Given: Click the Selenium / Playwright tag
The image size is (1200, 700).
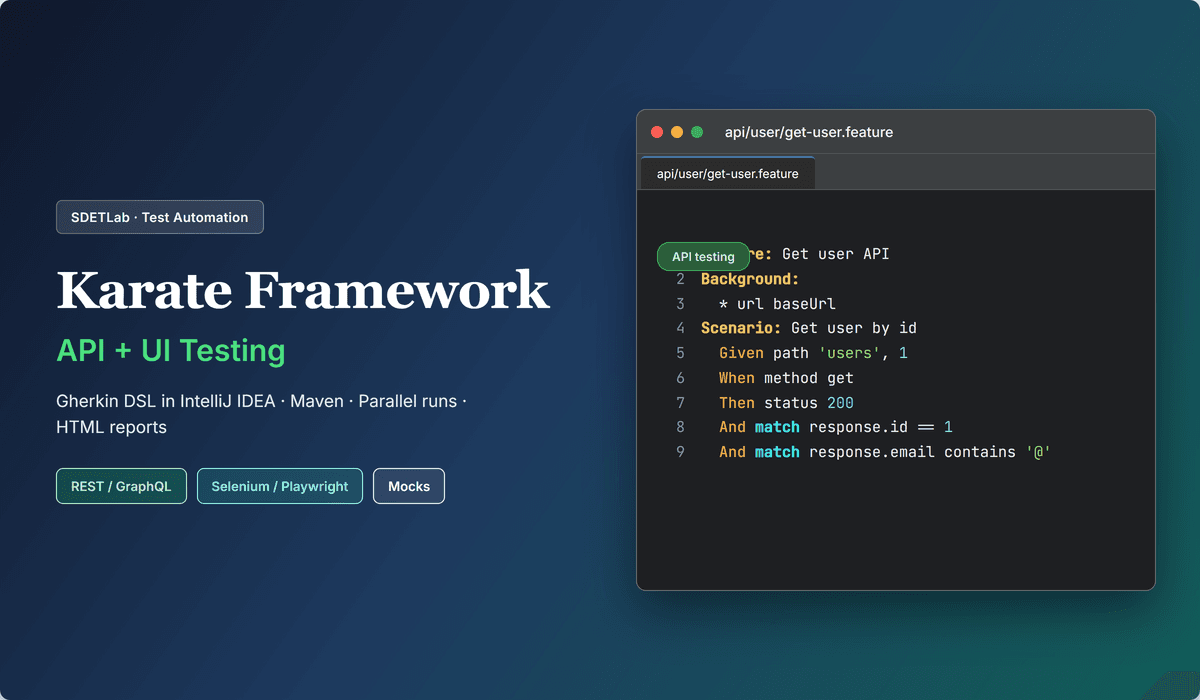Looking at the screenshot, I should point(280,486).
